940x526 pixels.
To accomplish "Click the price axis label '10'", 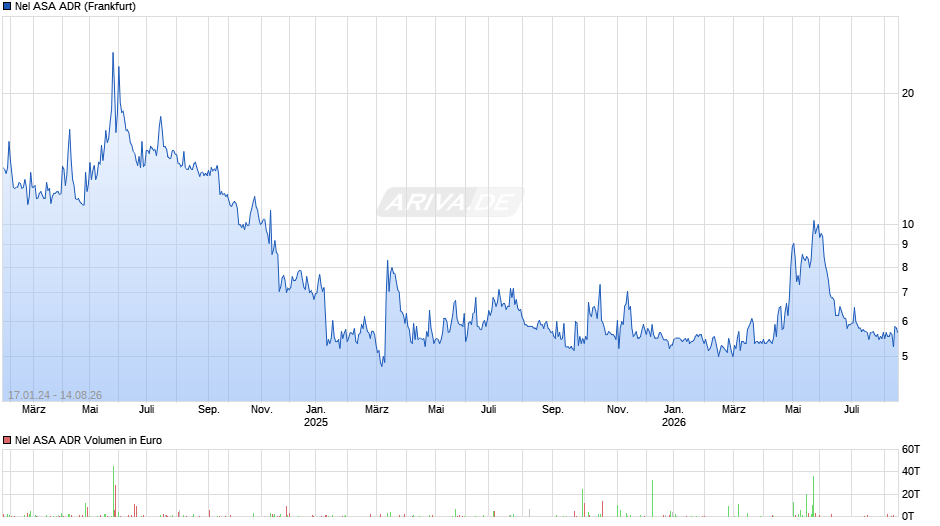I will (908, 224).
